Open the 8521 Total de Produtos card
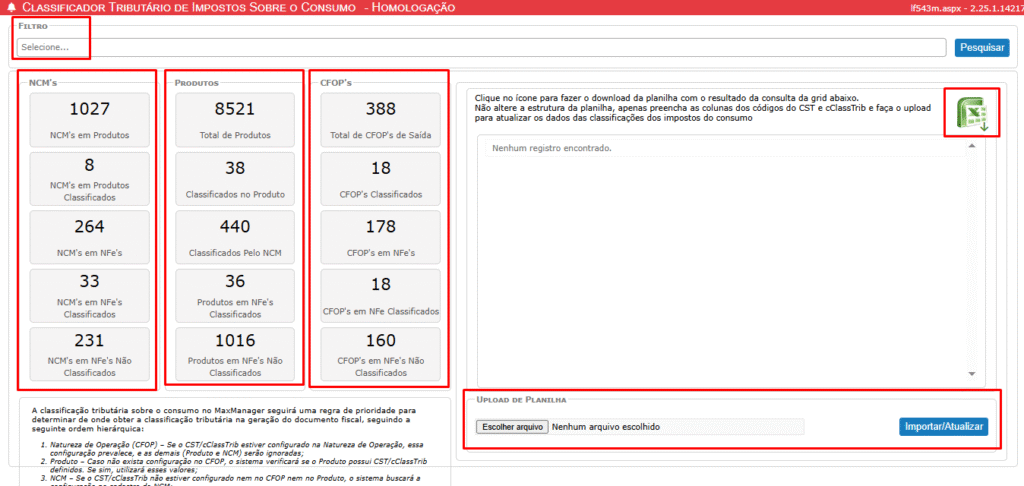The height and width of the screenshot is (486, 1024). click(x=235, y=119)
